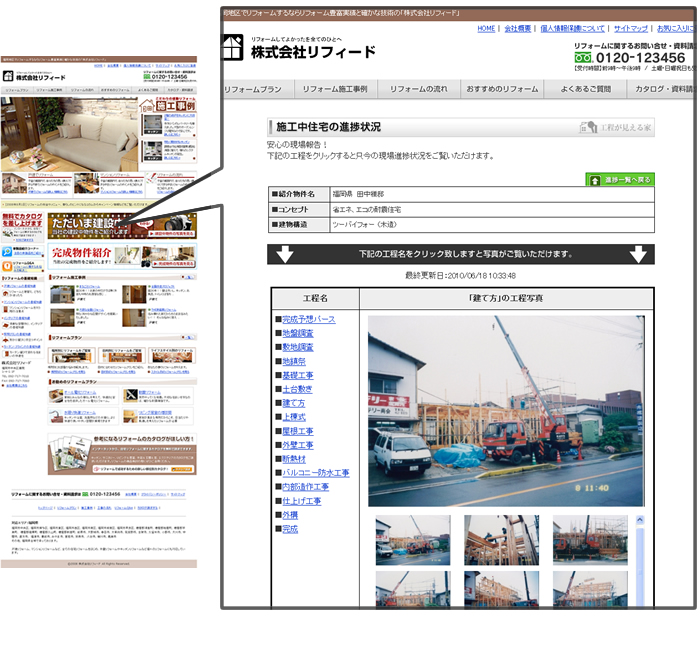Click the green free-dial phone icon
This screenshot has height=655, width=700.
tap(583, 58)
